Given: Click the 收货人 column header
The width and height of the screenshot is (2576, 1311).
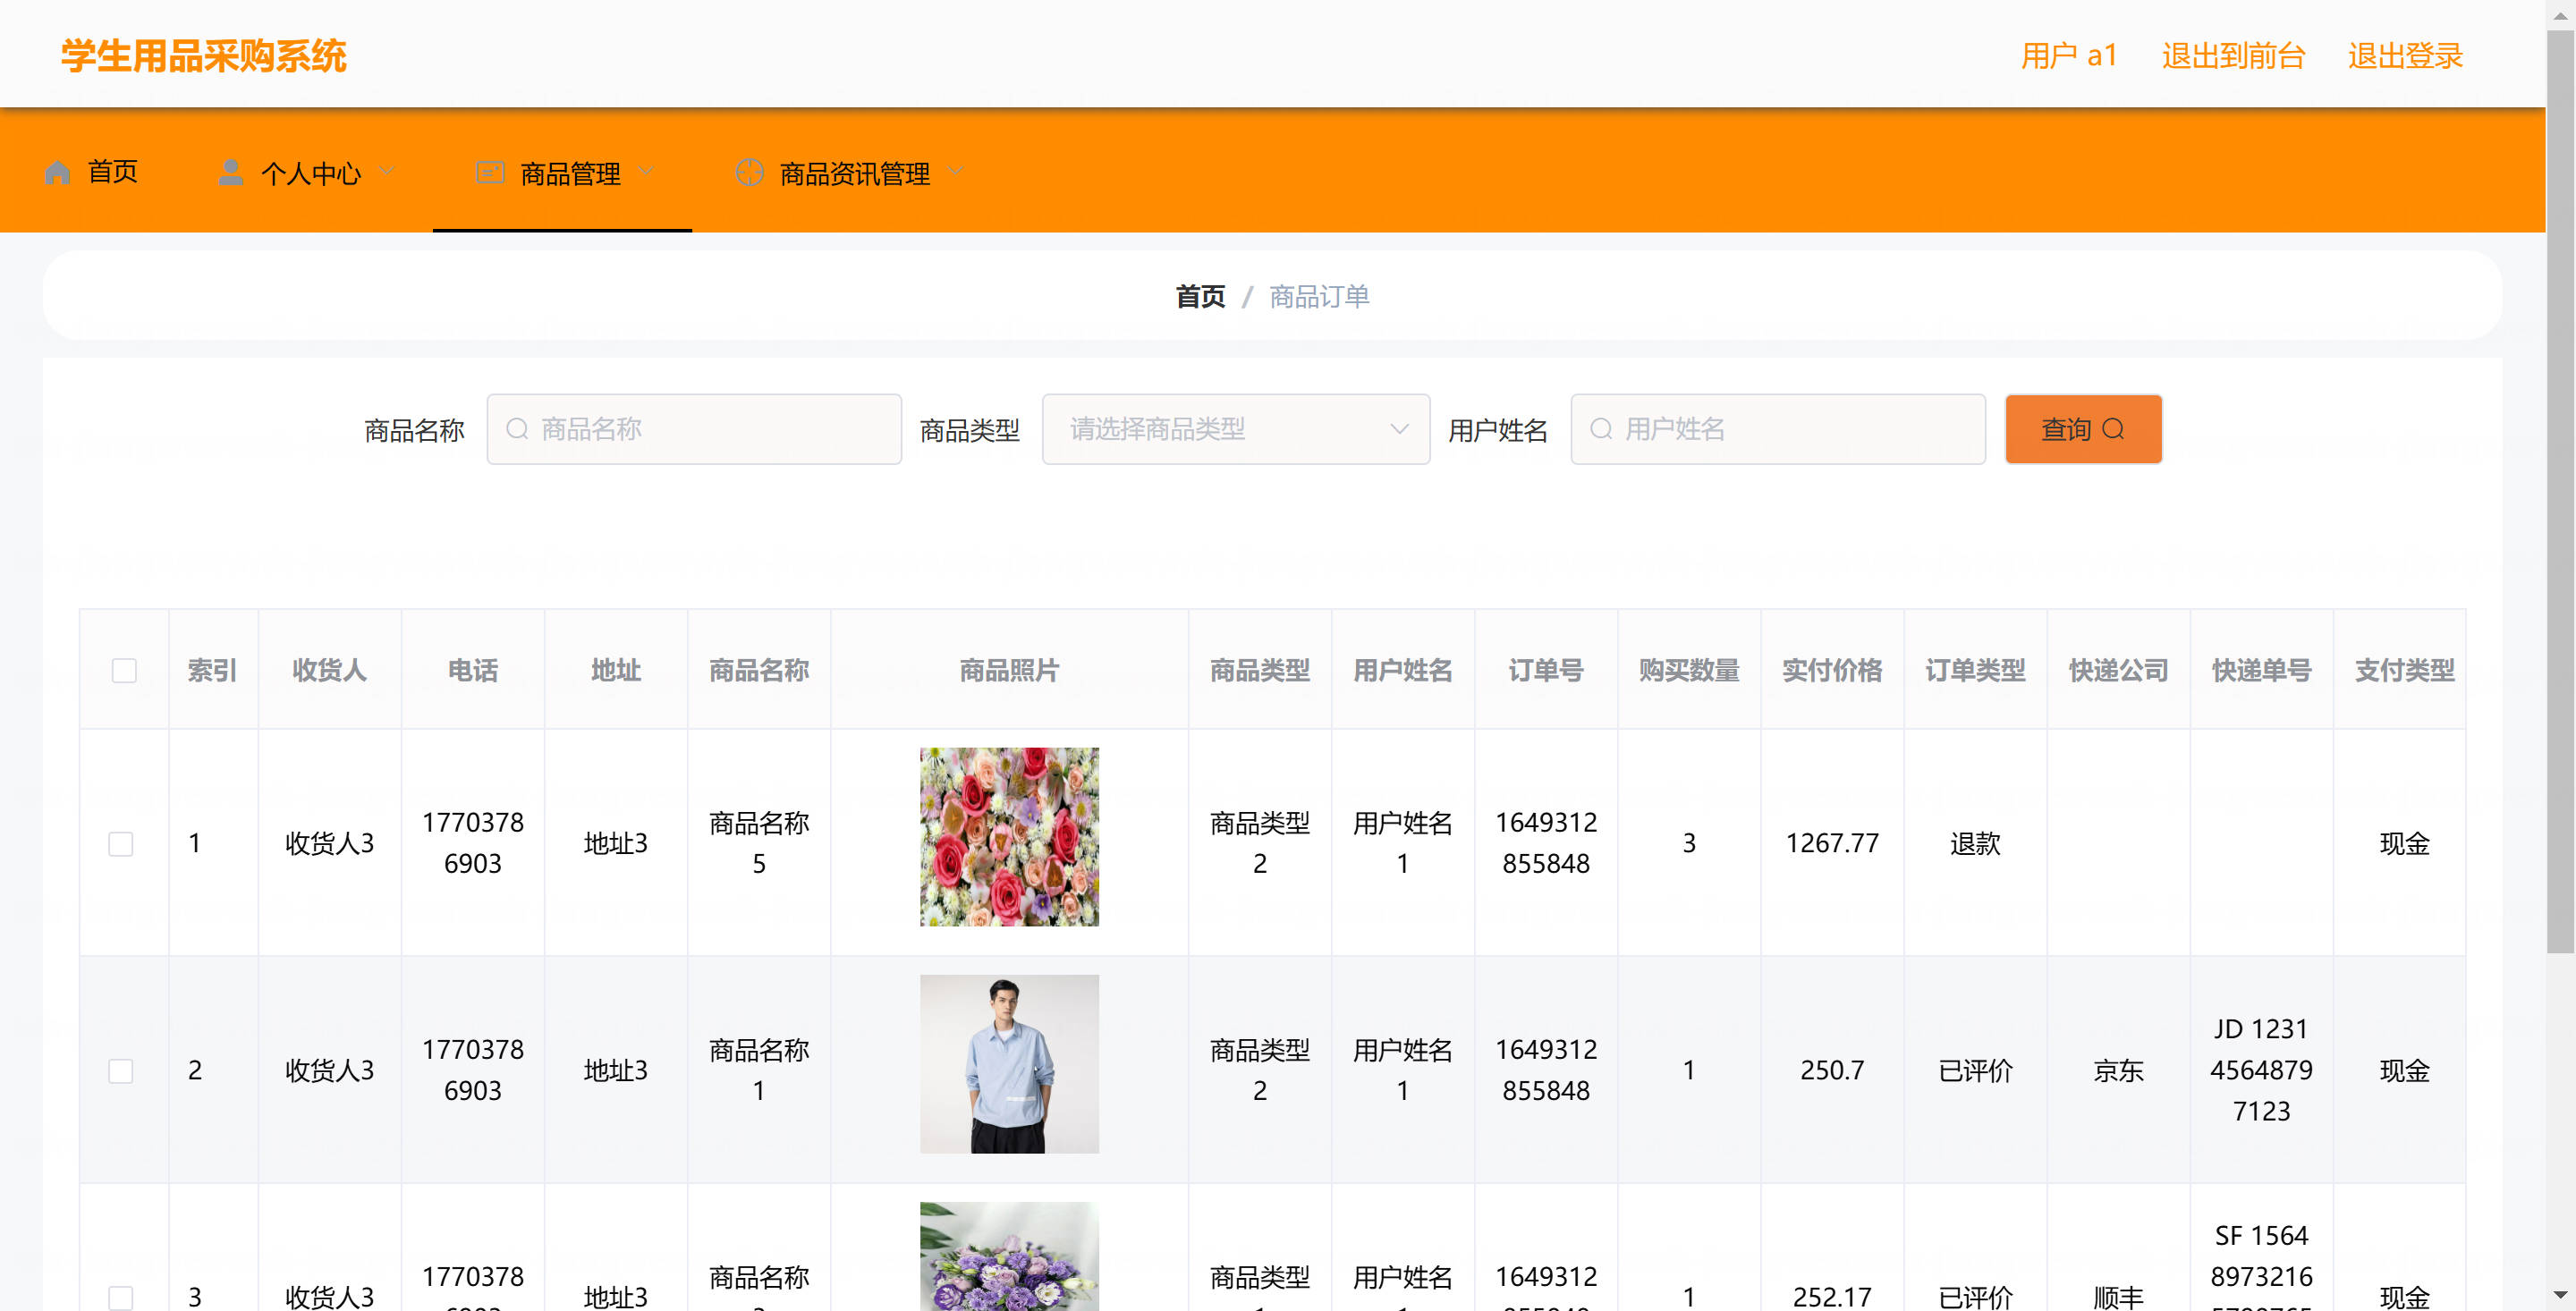Looking at the screenshot, I should click(x=329, y=670).
